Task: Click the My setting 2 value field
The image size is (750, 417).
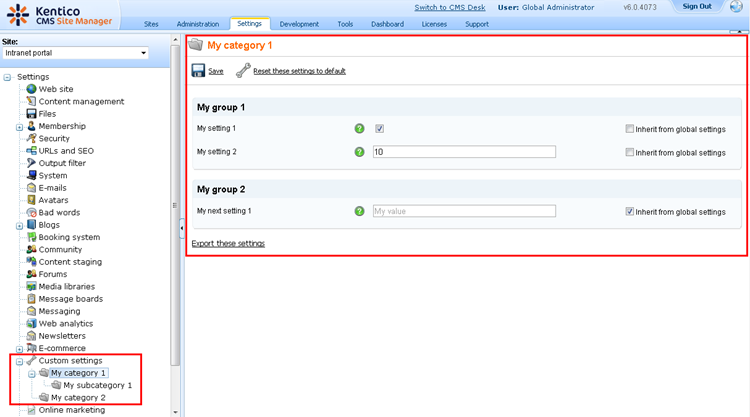Action: (x=464, y=152)
